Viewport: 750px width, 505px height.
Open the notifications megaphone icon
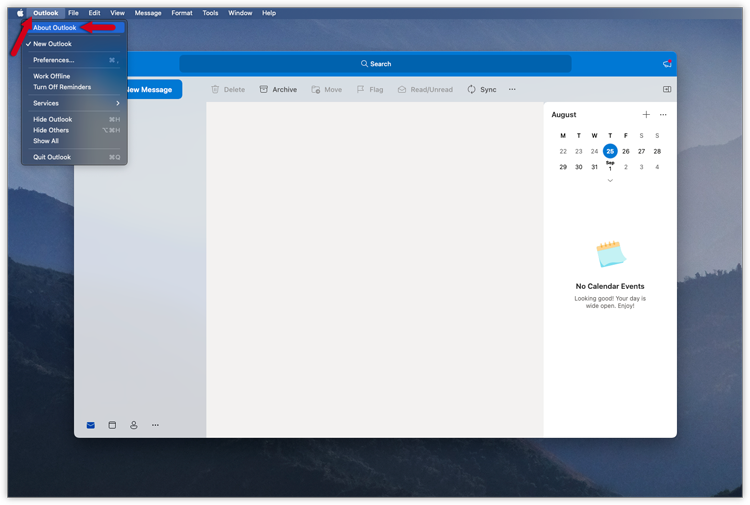pyautogui.click(x=667, y=64)
